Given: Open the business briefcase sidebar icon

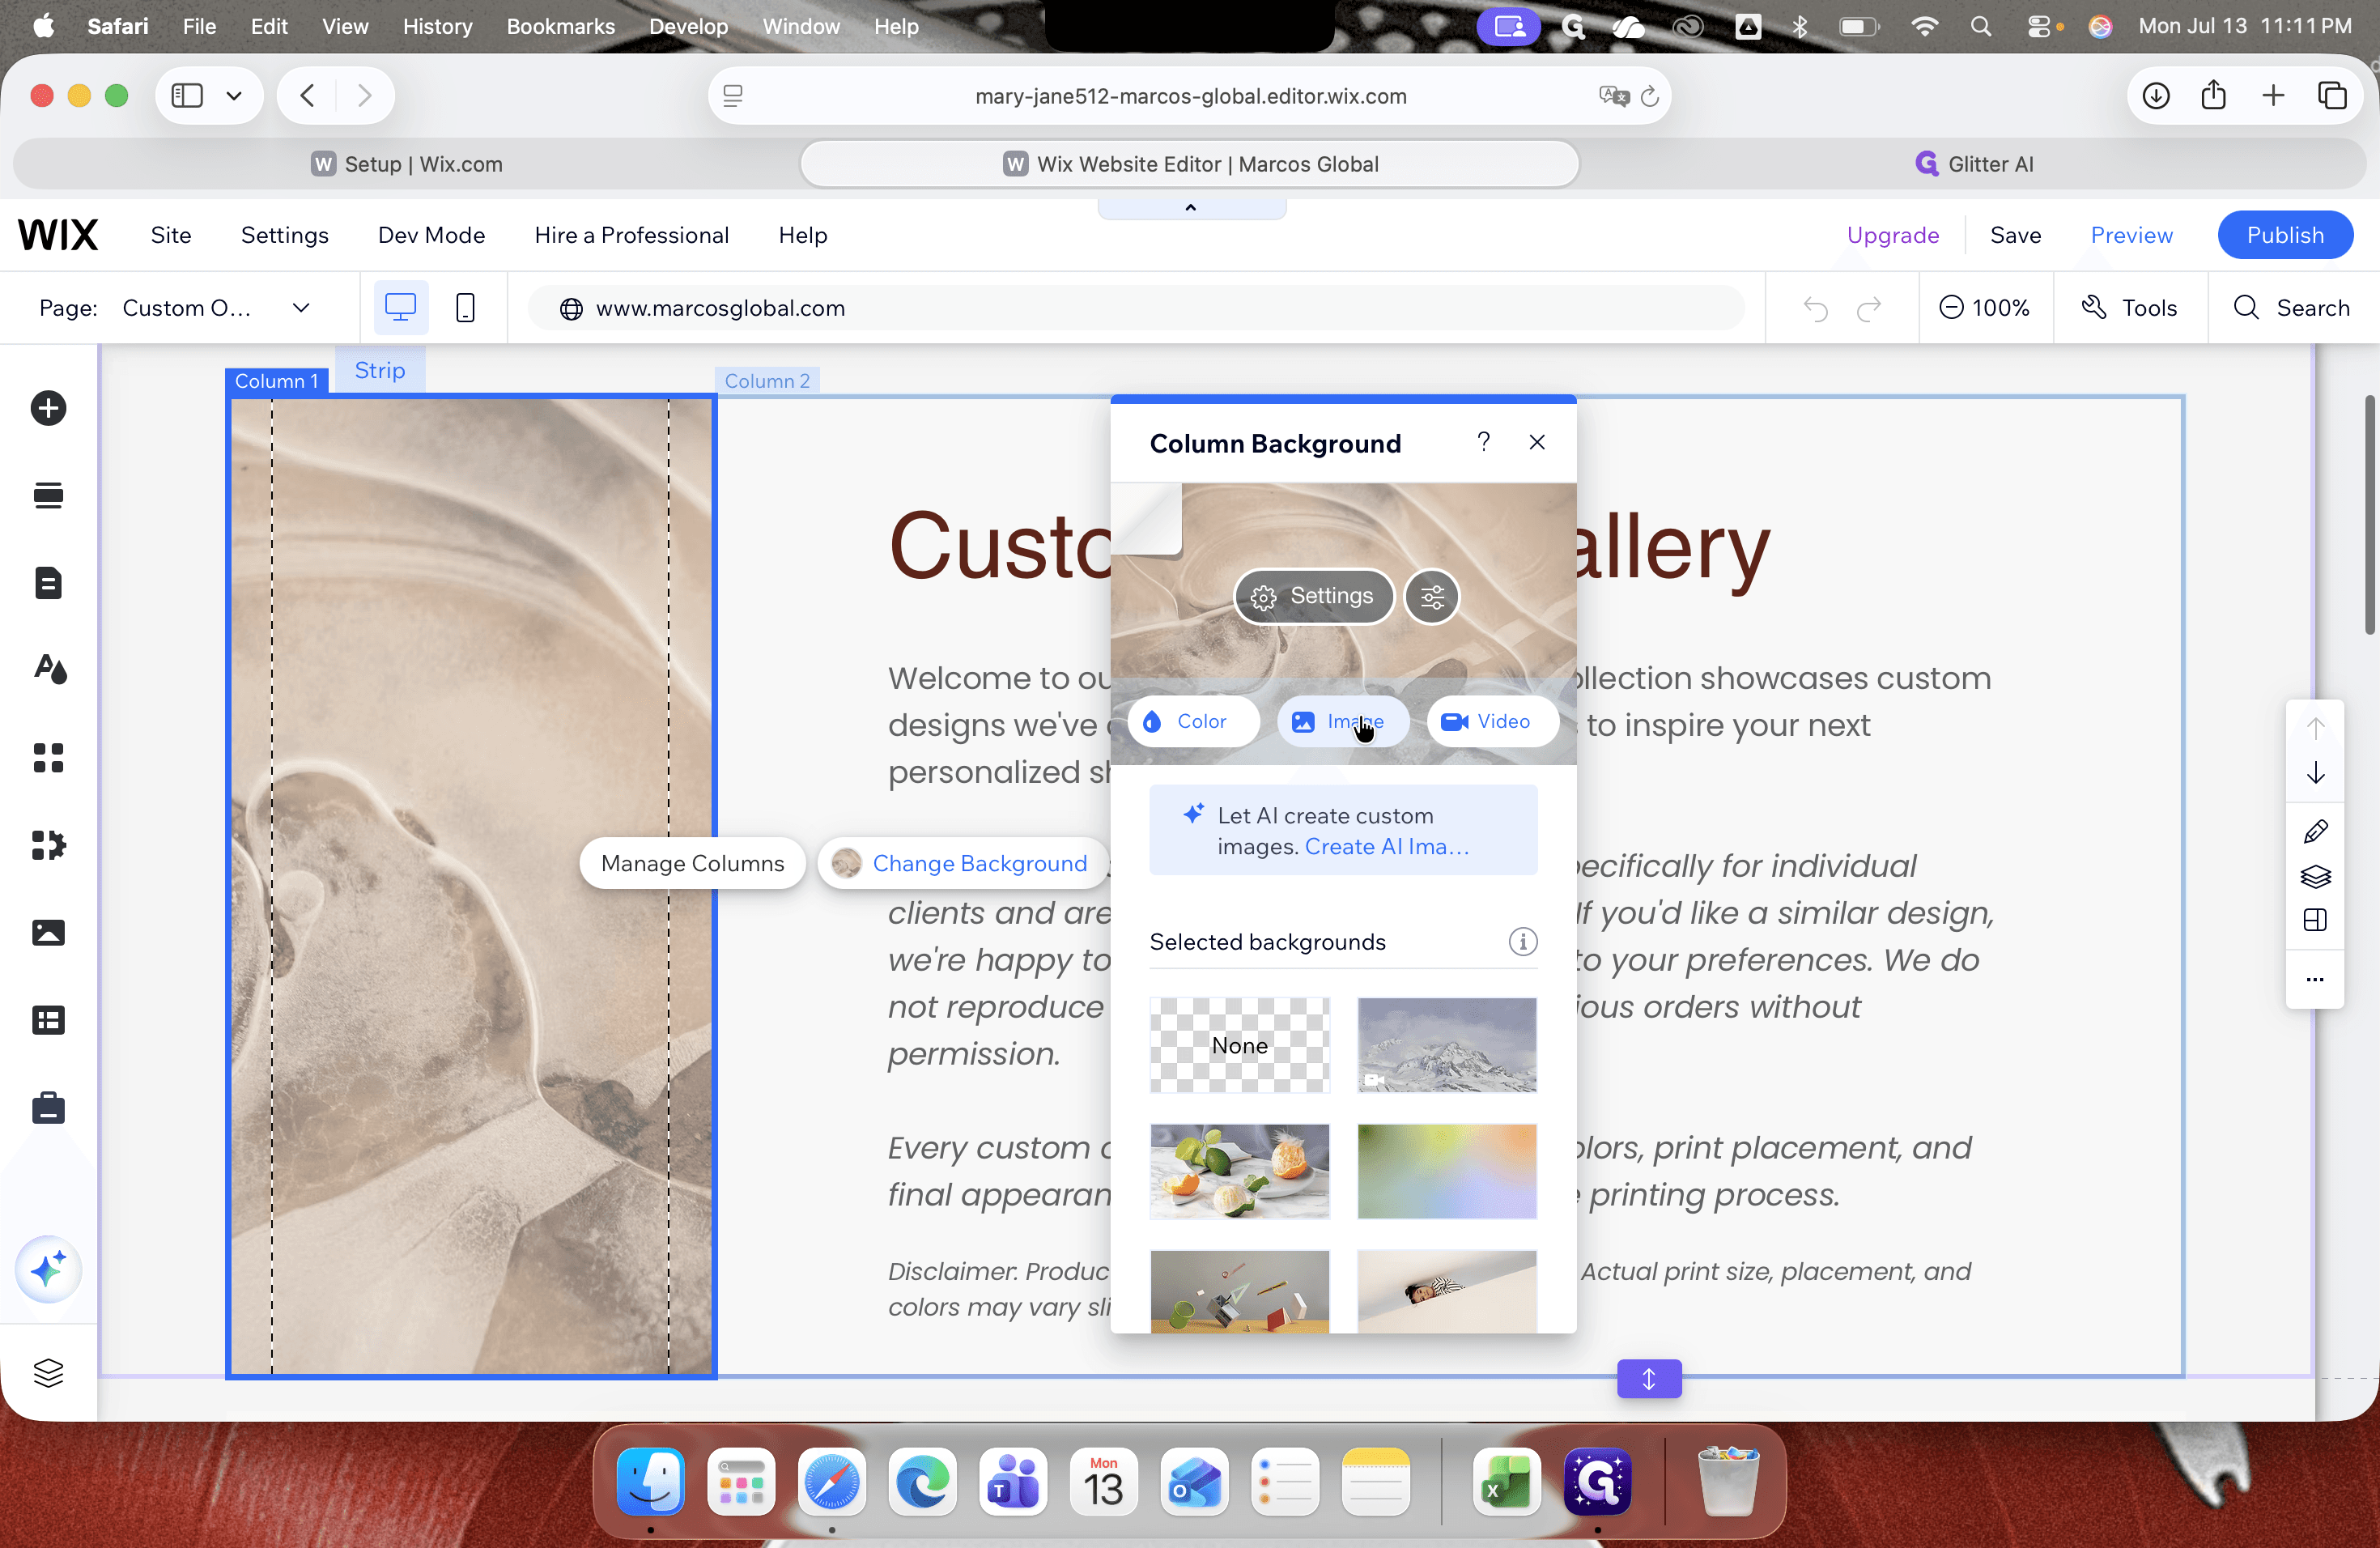Looking at the screenshot, I should (x=48, y=1108).
